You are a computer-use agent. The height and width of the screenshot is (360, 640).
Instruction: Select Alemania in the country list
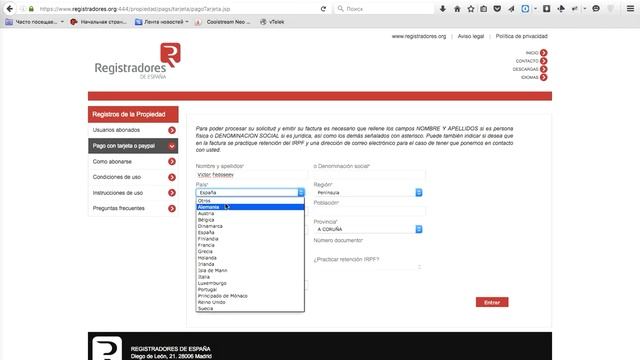pos(250,207)
